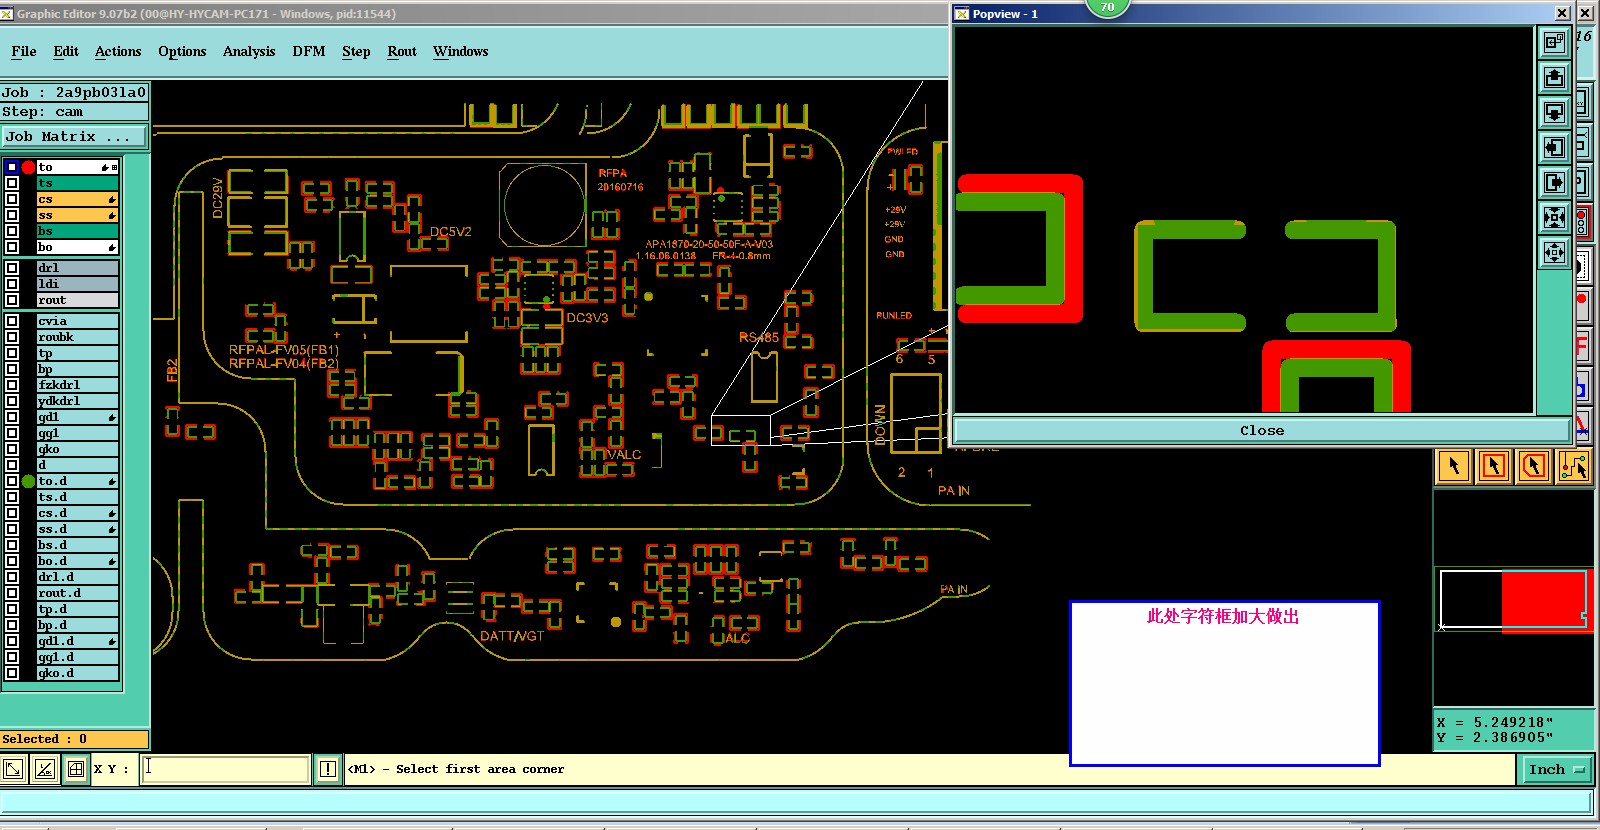Click the Job Matrix button
The height and width of the screenshot is (830, 1600).
tap(74, 137)
